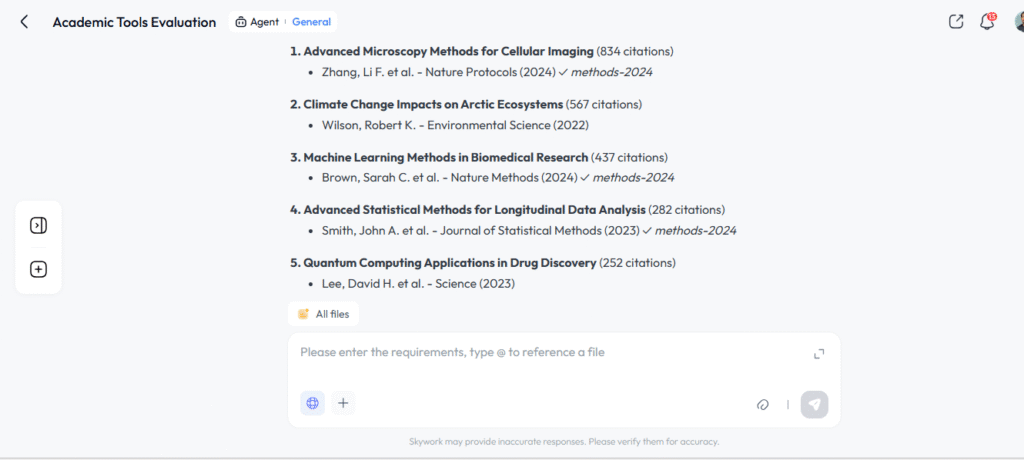Select the Advanced Microscopy Methods paper title
1024x460 pixels.
point(448,51)
